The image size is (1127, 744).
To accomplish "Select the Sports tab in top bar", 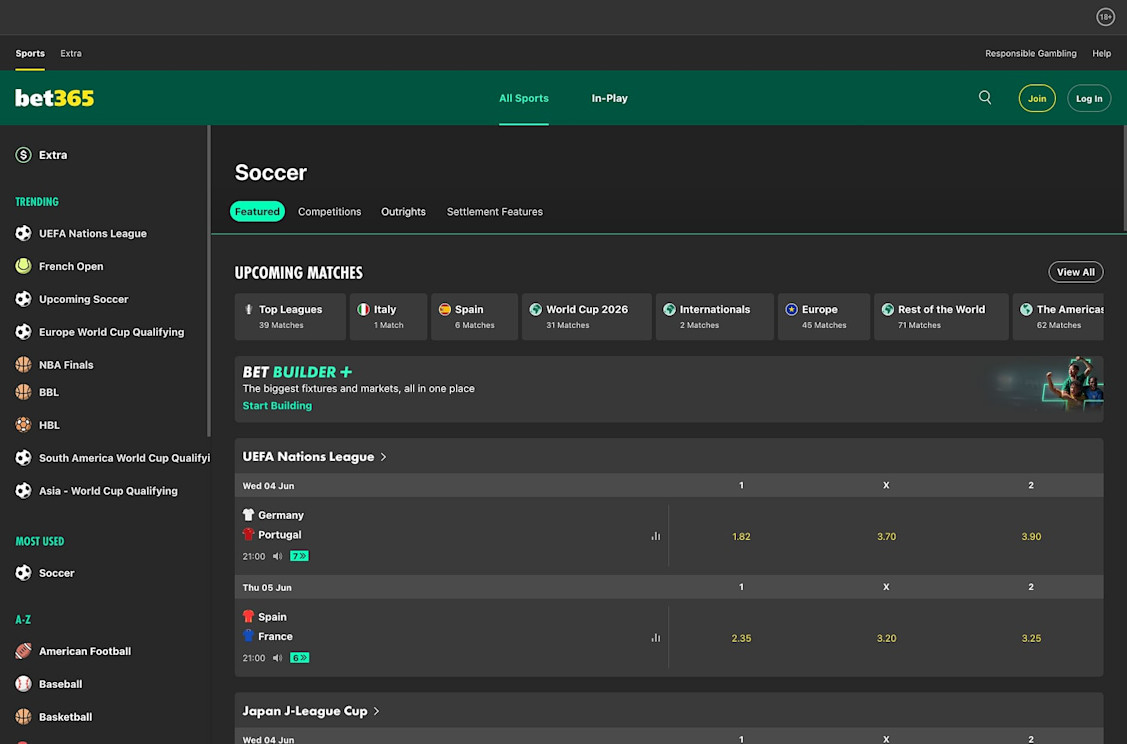I will 30,53.
